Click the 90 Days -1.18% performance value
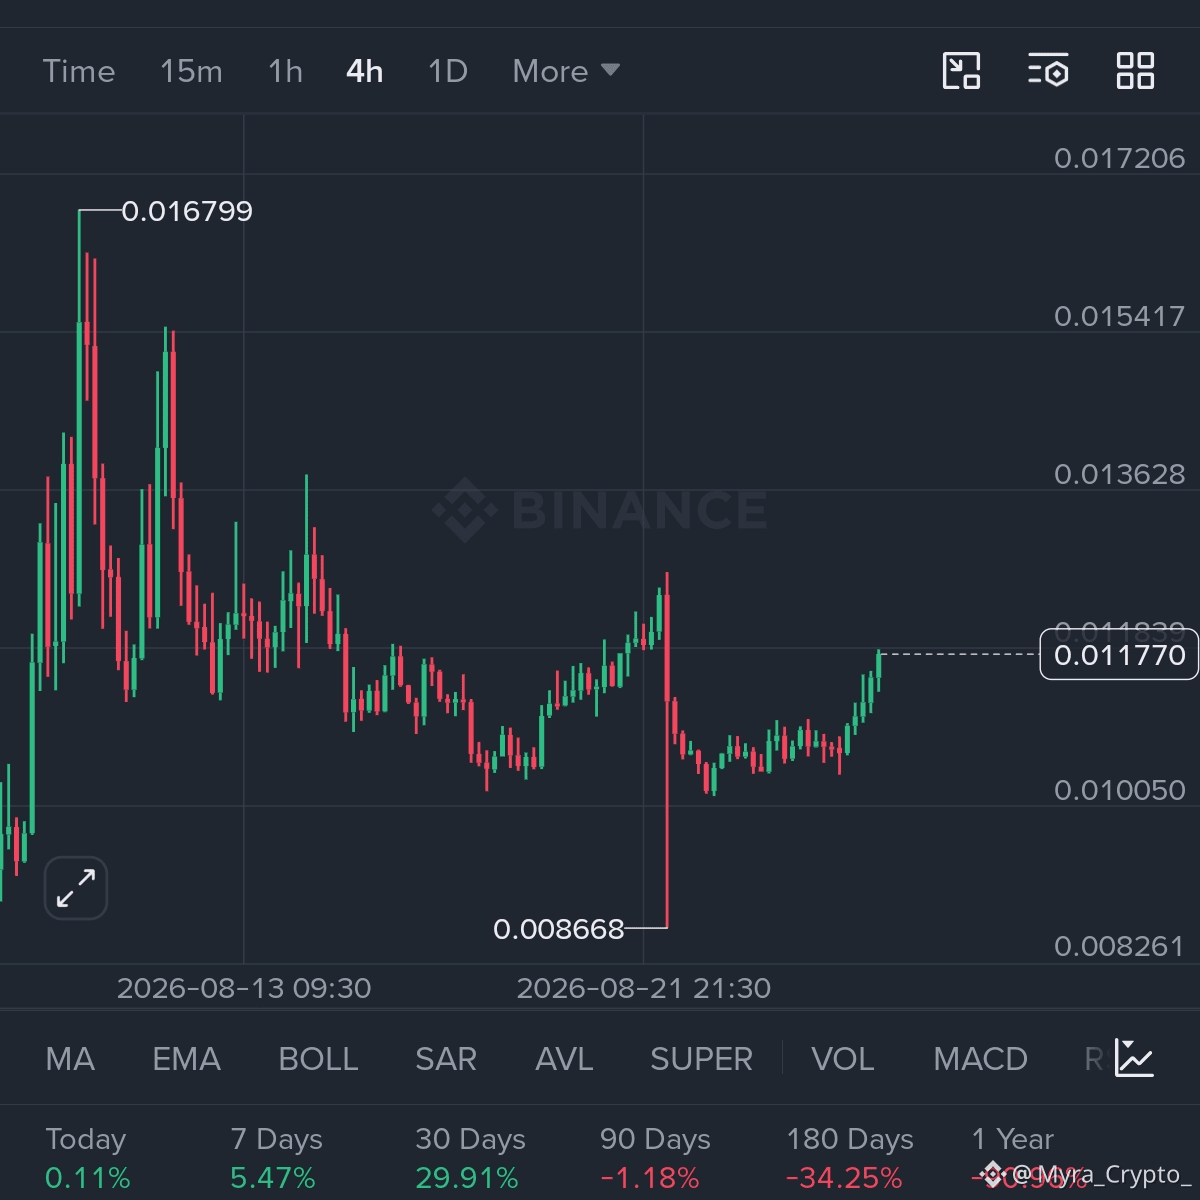 650,1178
